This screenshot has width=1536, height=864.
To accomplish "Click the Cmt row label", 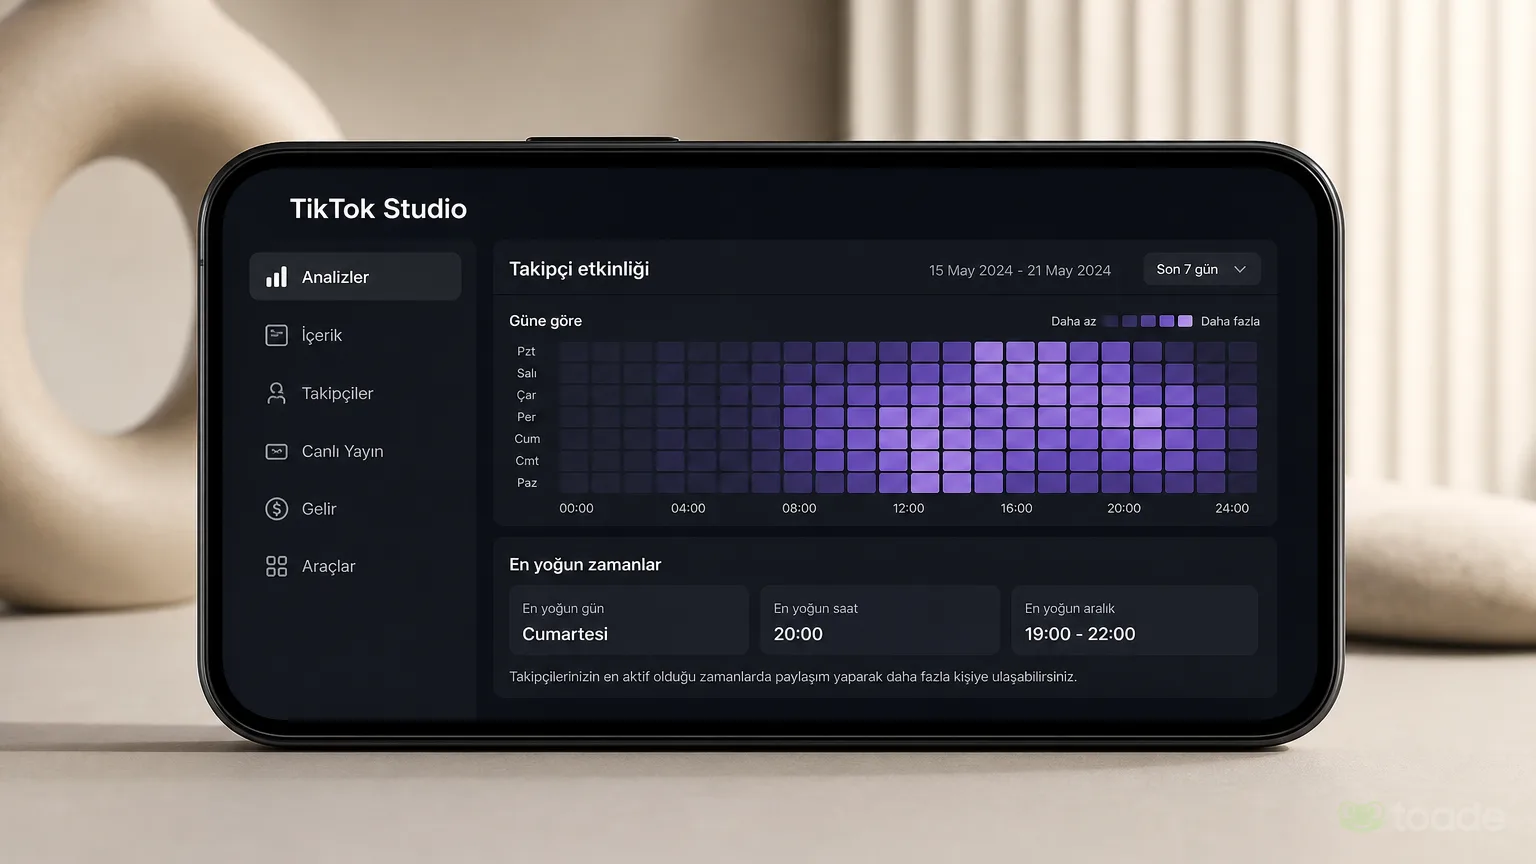I will coord(527,461).
